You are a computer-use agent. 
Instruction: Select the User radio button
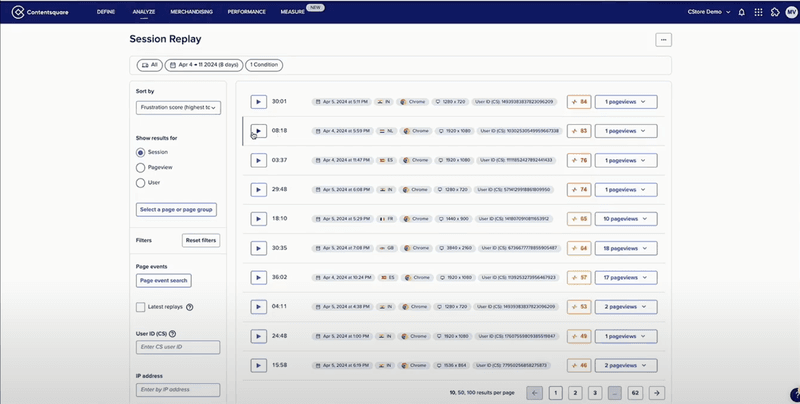tap(140, 182)
